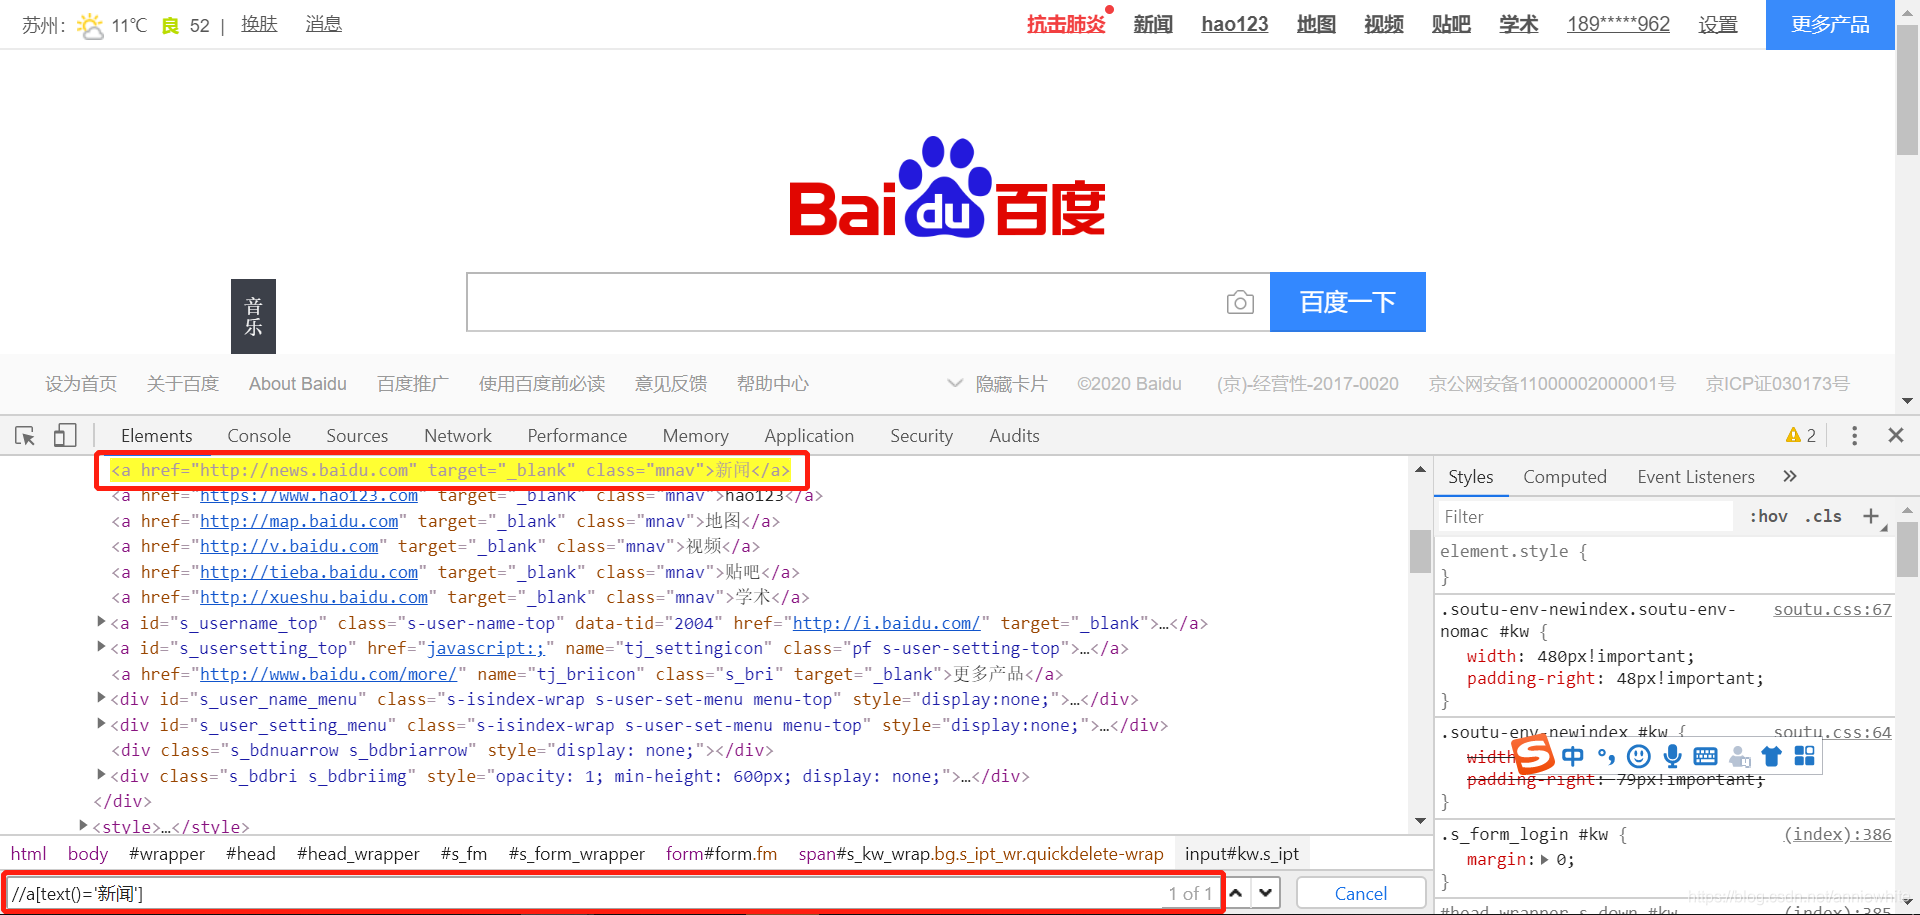Open the Event Listeners tab
Screen dimensions: 1920x915
point(1696,477)
